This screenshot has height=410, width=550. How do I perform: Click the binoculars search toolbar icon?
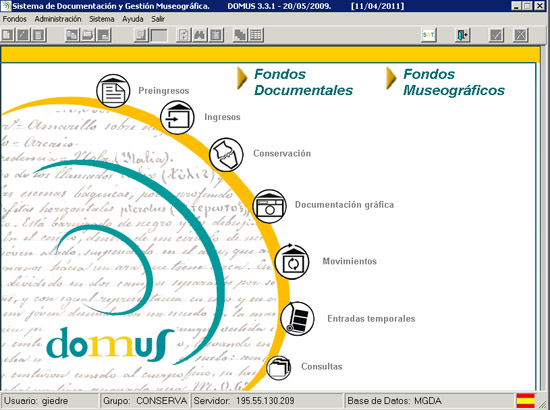(x=200, y=35)
